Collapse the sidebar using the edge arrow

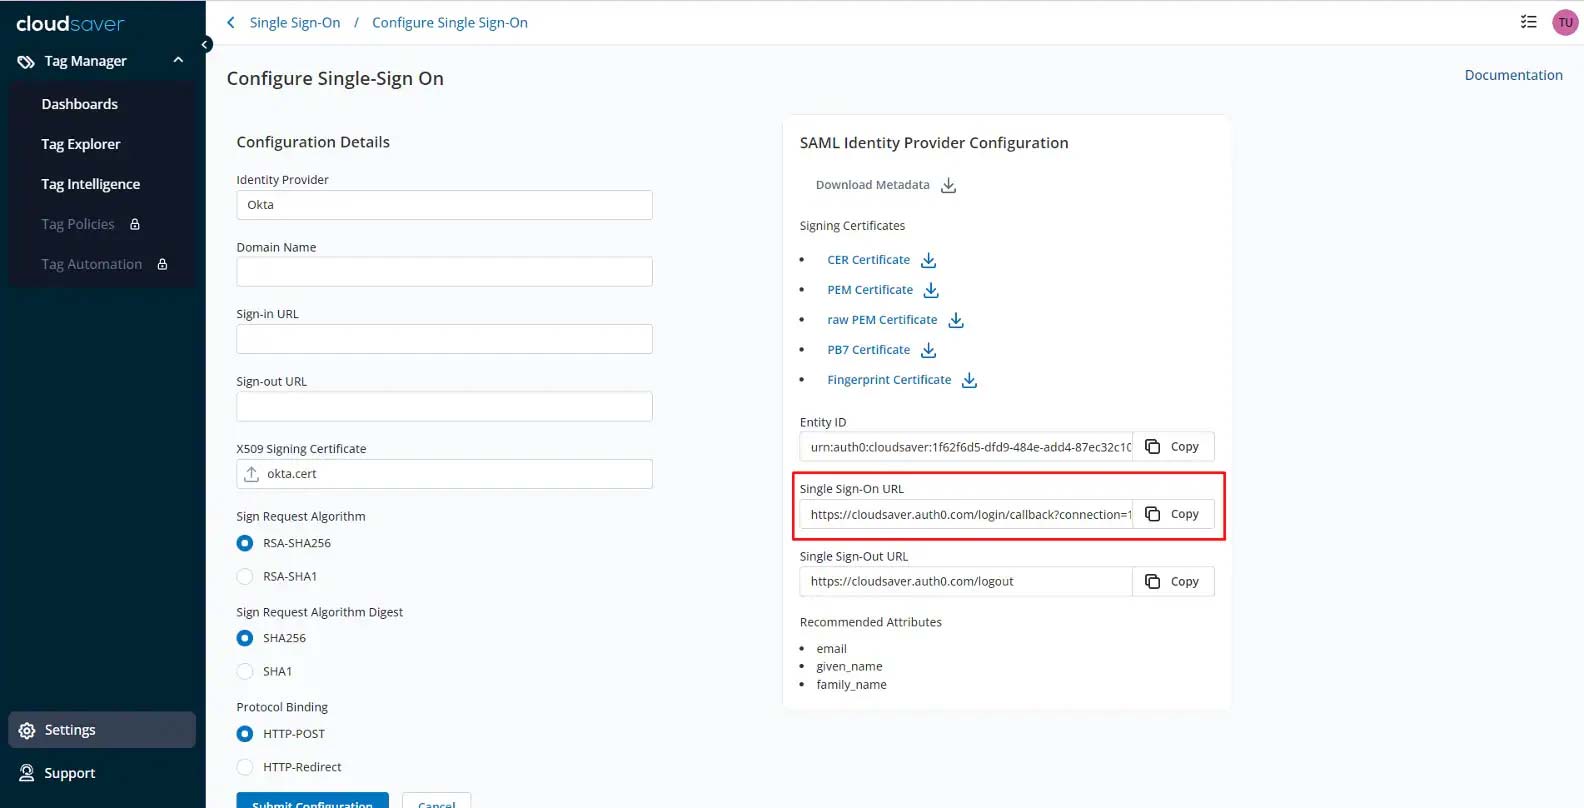pos(205,45)
